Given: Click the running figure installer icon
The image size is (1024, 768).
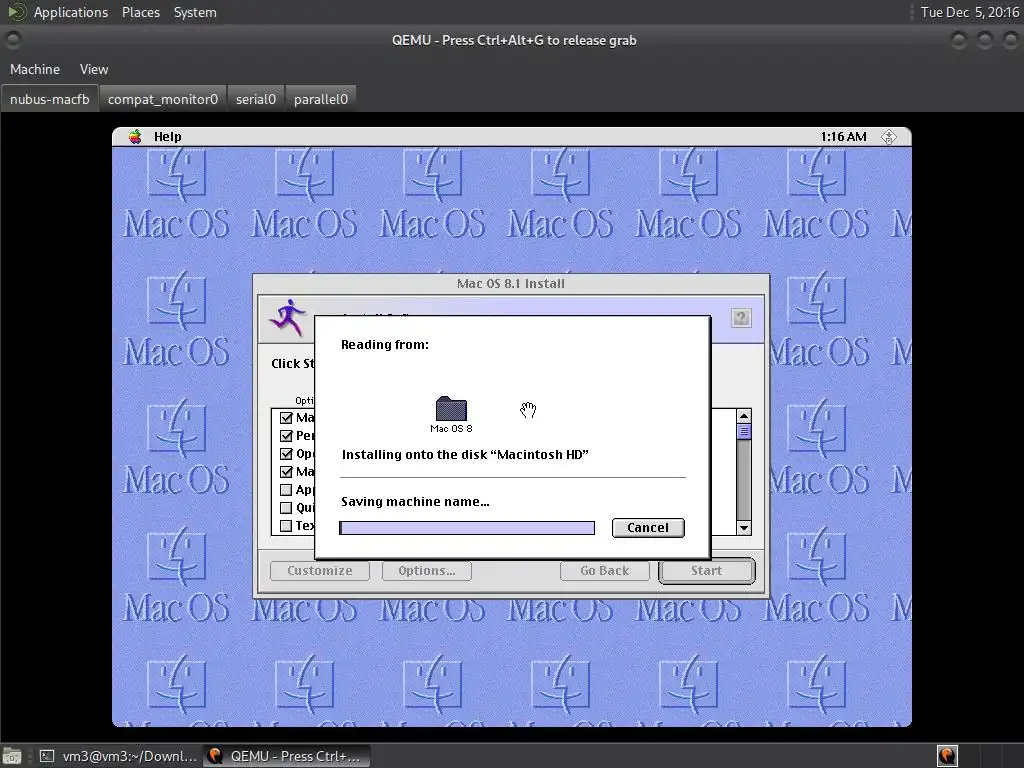Looking at the screenshot, I should pyautogui.click(x=287, y=317).
